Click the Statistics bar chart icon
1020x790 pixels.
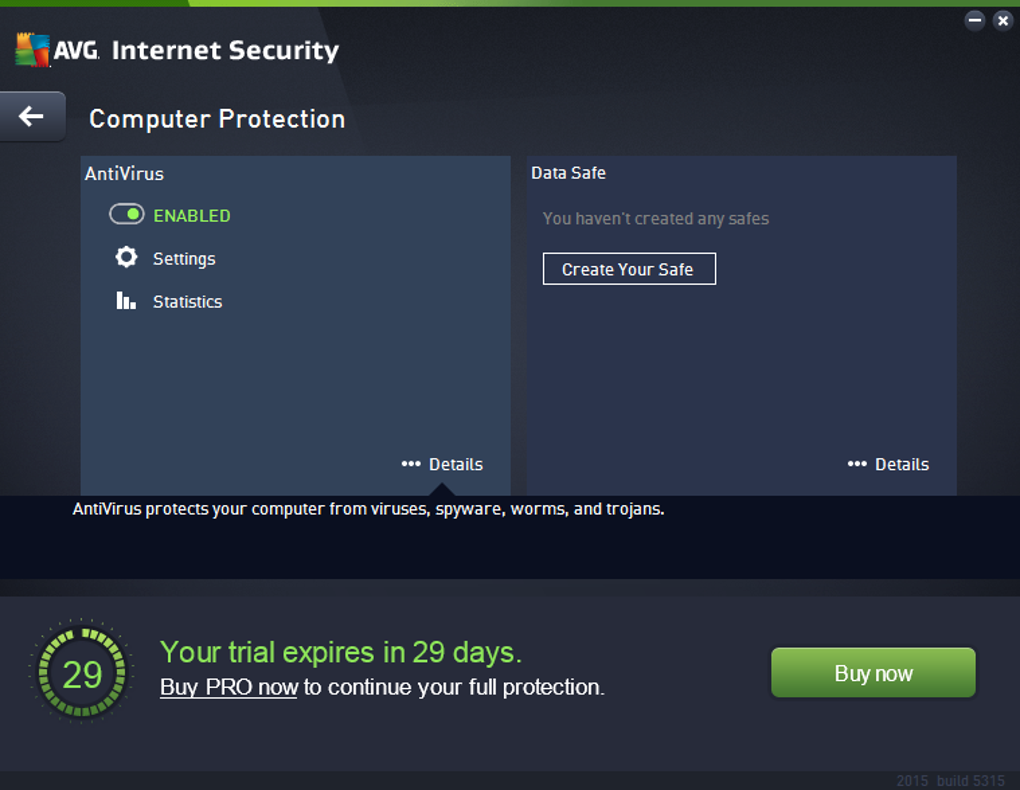(126, 301)
